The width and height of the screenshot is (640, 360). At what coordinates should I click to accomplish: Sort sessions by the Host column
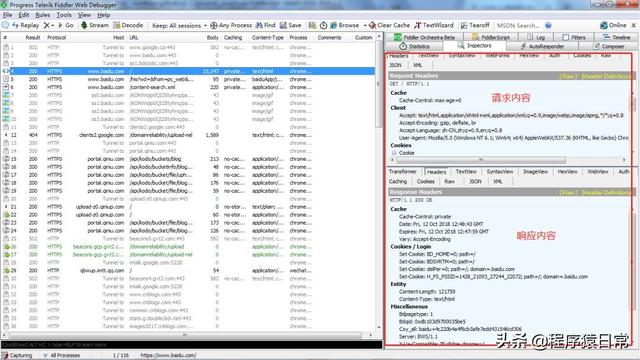(x=118, y=37)
